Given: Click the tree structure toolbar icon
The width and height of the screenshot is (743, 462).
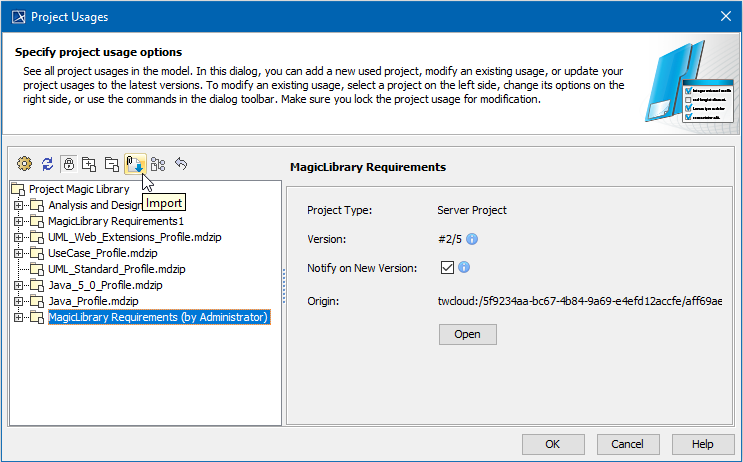Looking at the screenshot, I should click(x=158, y=164).
